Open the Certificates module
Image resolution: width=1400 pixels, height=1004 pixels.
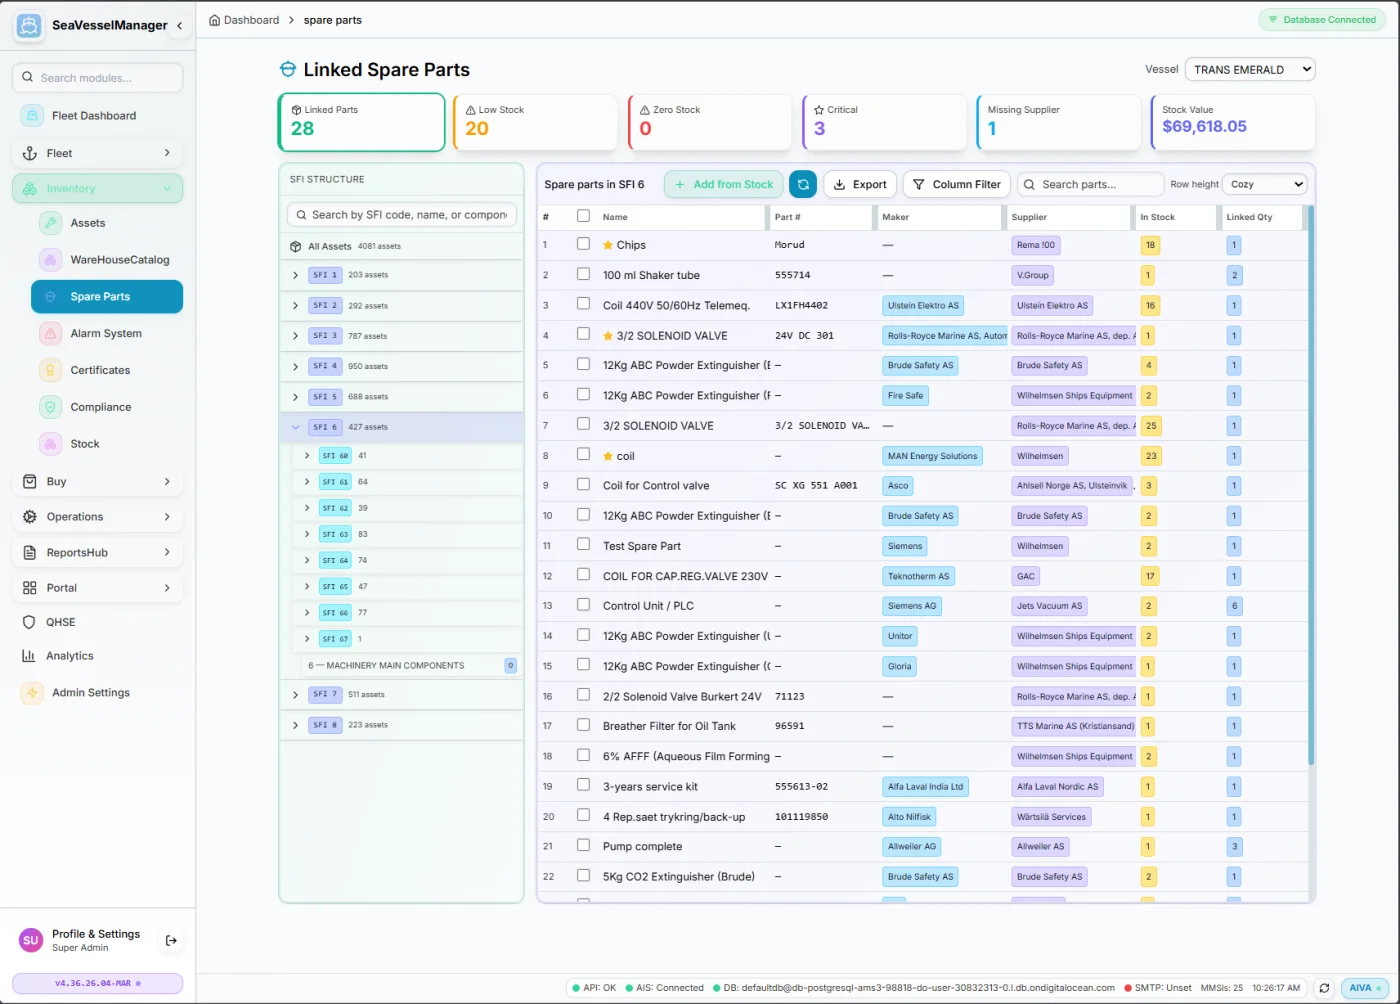[x=99, y=370]
